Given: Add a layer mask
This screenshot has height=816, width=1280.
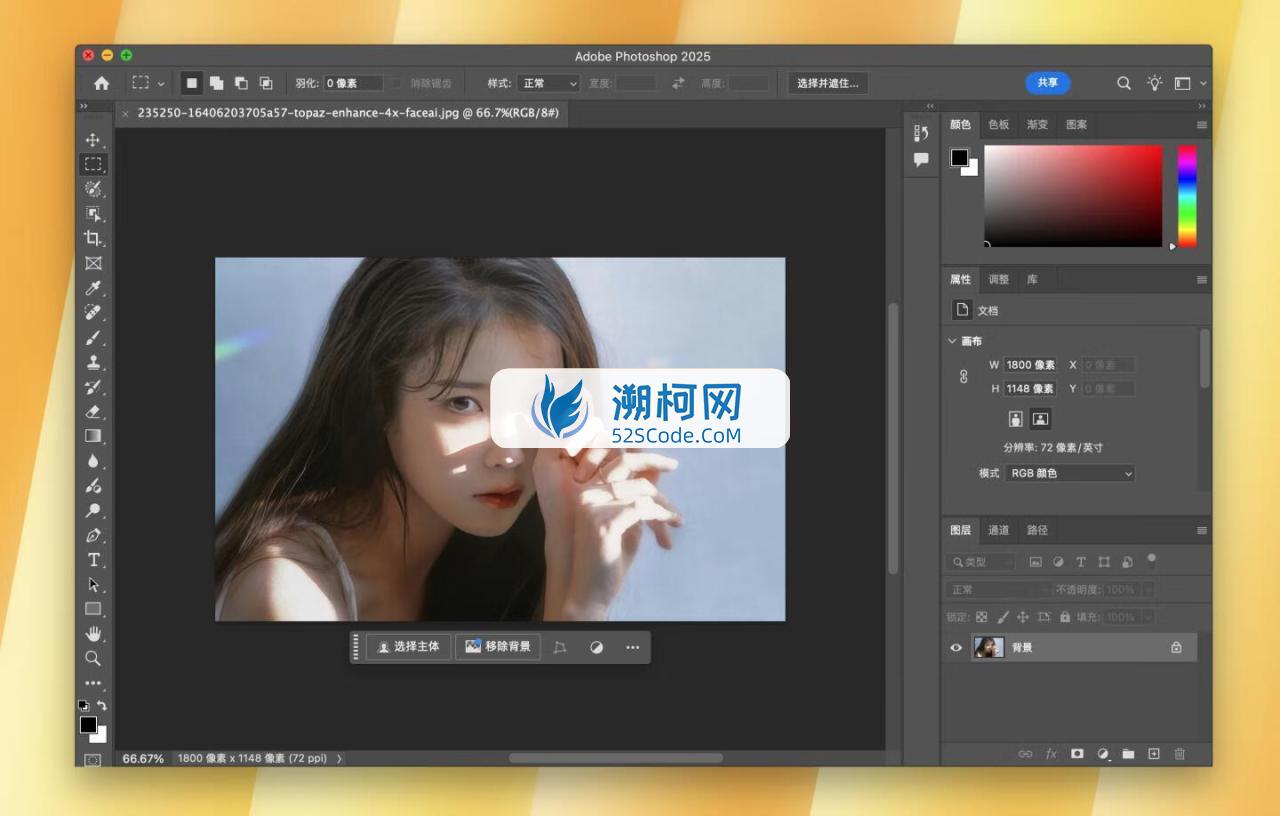Looking at the screenshot, I should point(1077,754).
